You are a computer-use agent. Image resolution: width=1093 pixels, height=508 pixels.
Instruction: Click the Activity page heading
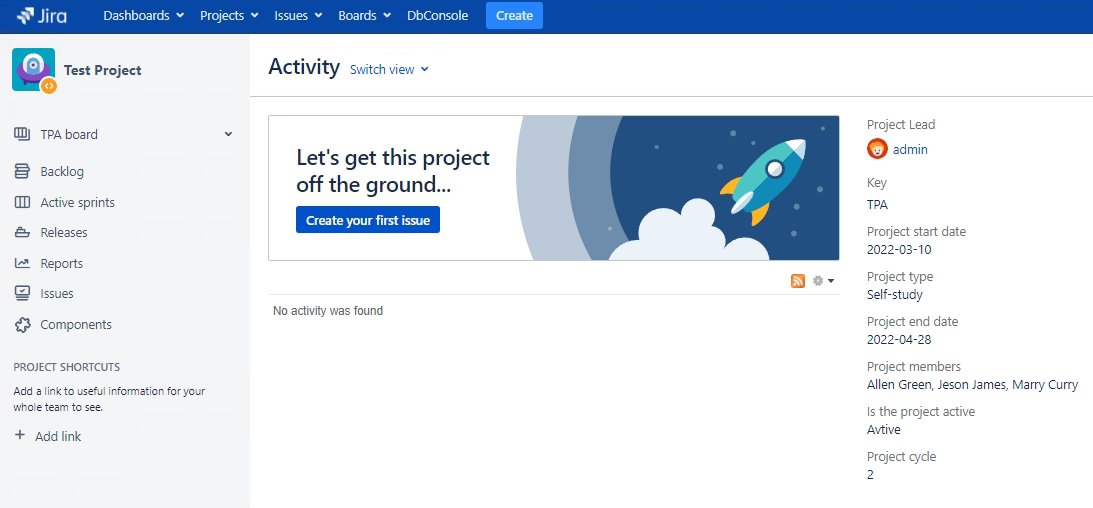304,68
